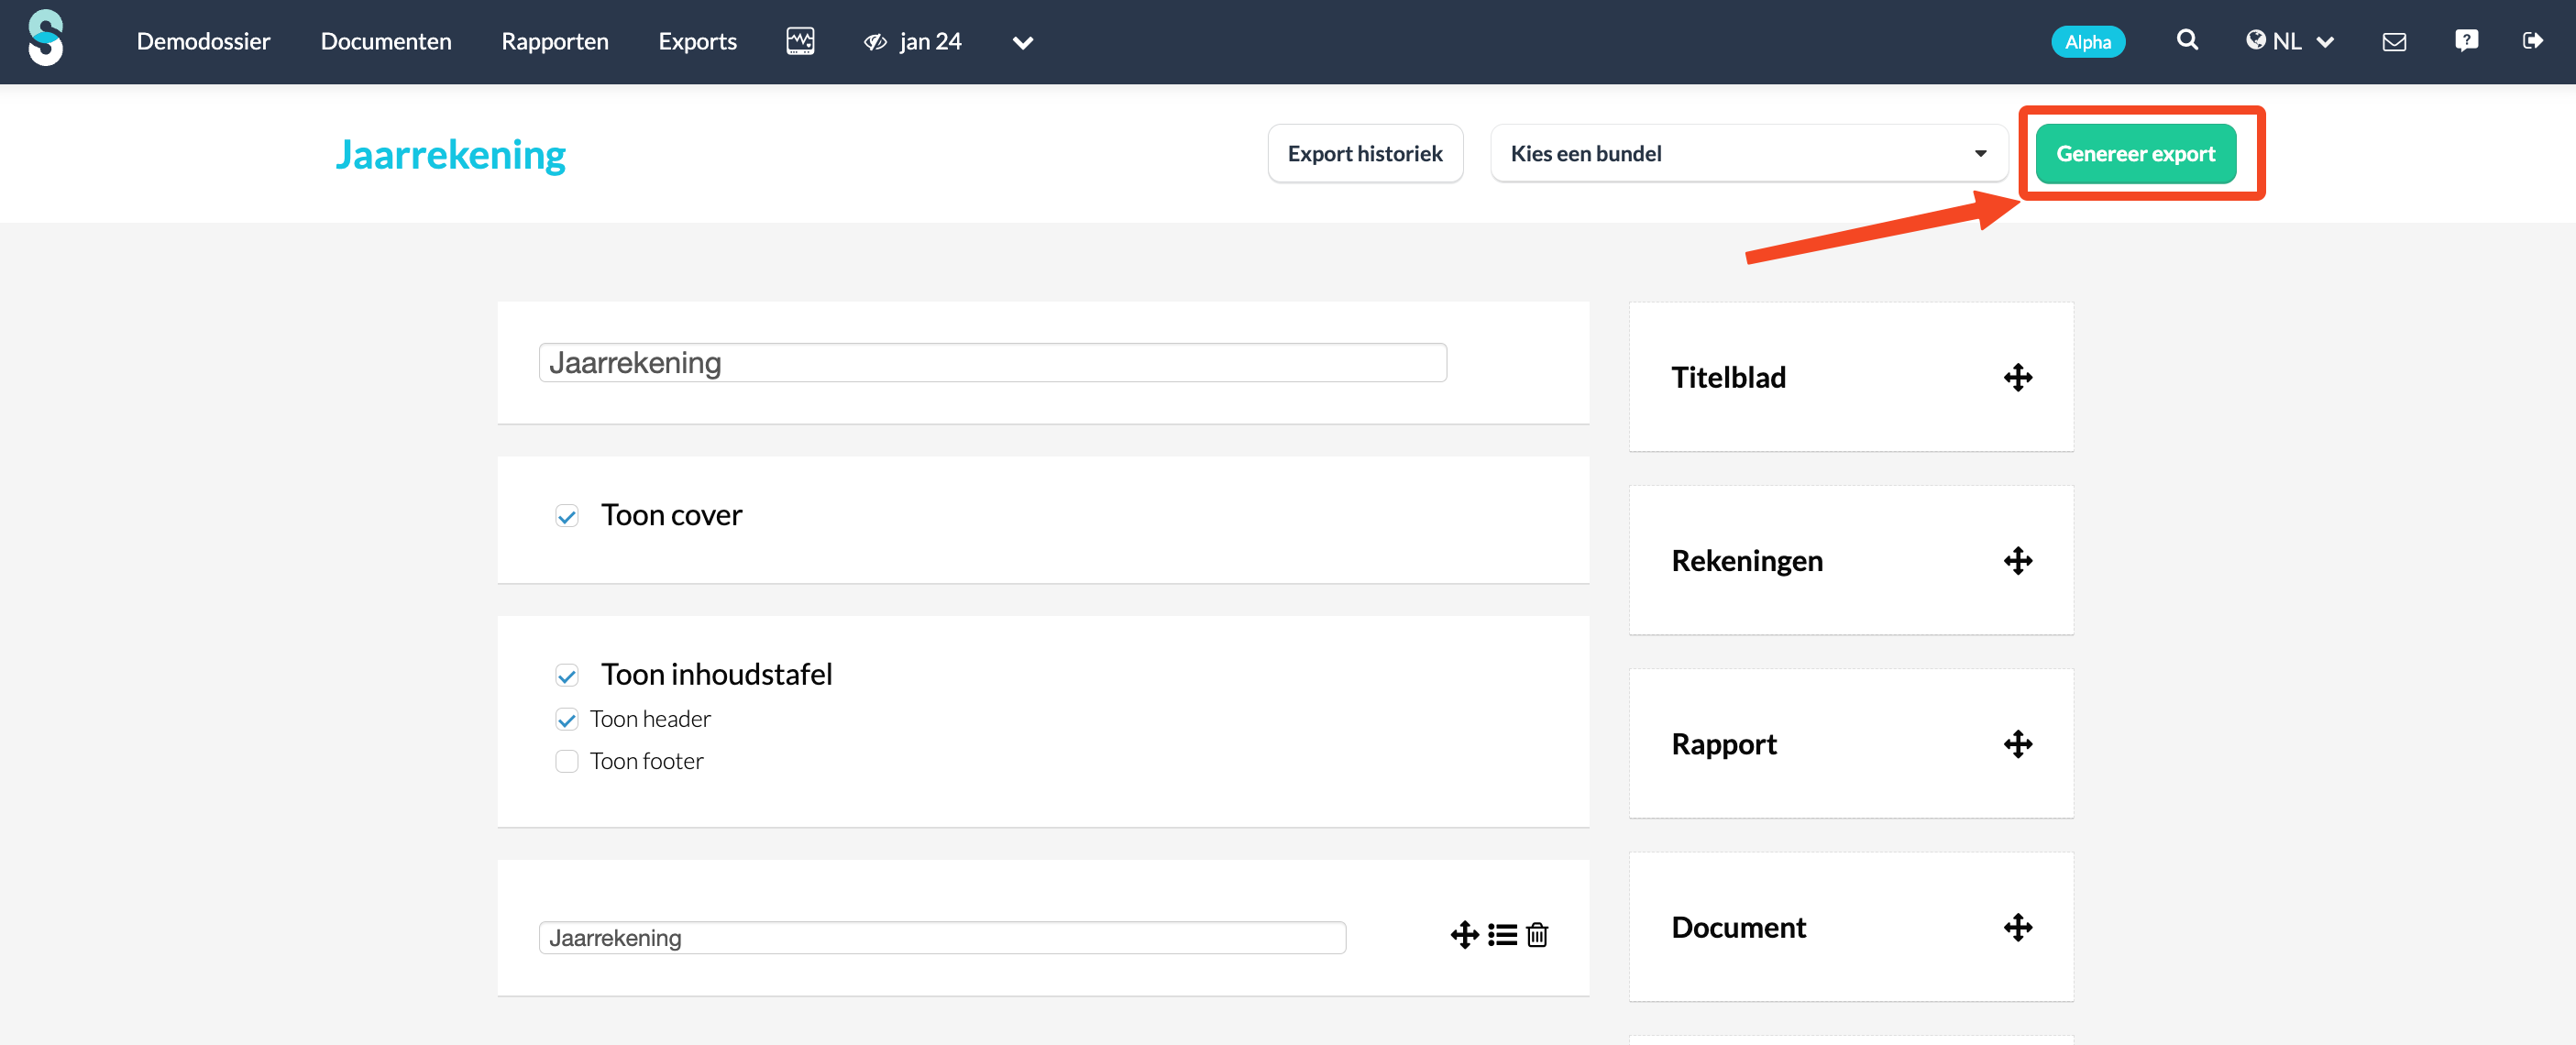Toggle the Toon inhoudstafel checkbox
The height and width of the screenshot is (1045, 2576).
[567, 676]
